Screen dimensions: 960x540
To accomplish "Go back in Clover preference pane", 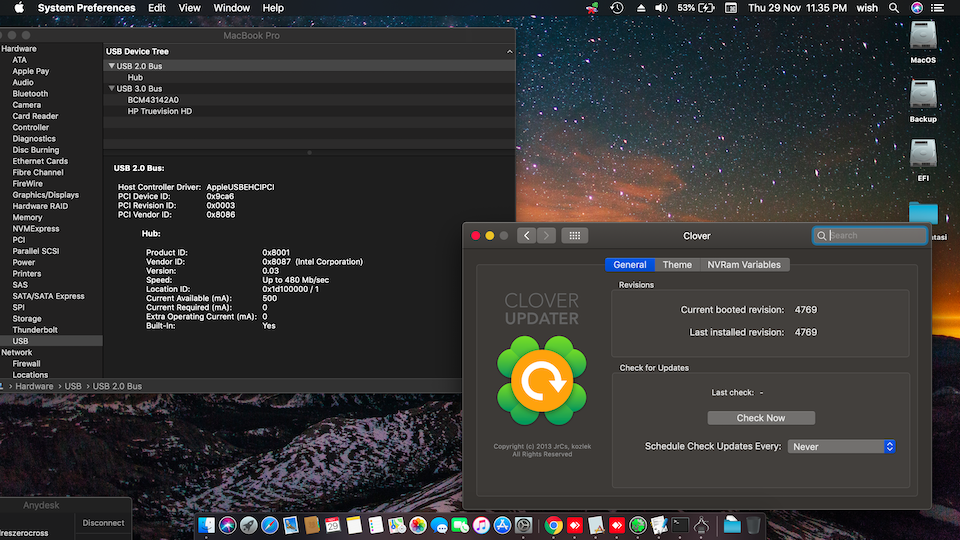I will point(527,236).
